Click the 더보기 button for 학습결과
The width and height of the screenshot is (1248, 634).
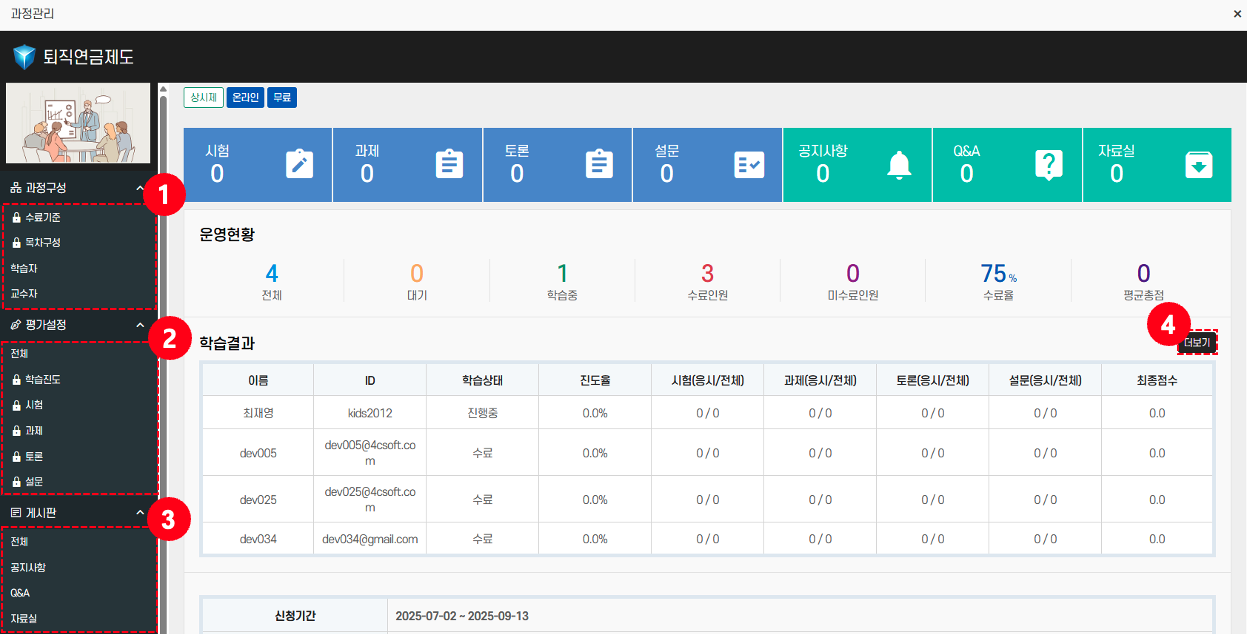pos(1196,343)
